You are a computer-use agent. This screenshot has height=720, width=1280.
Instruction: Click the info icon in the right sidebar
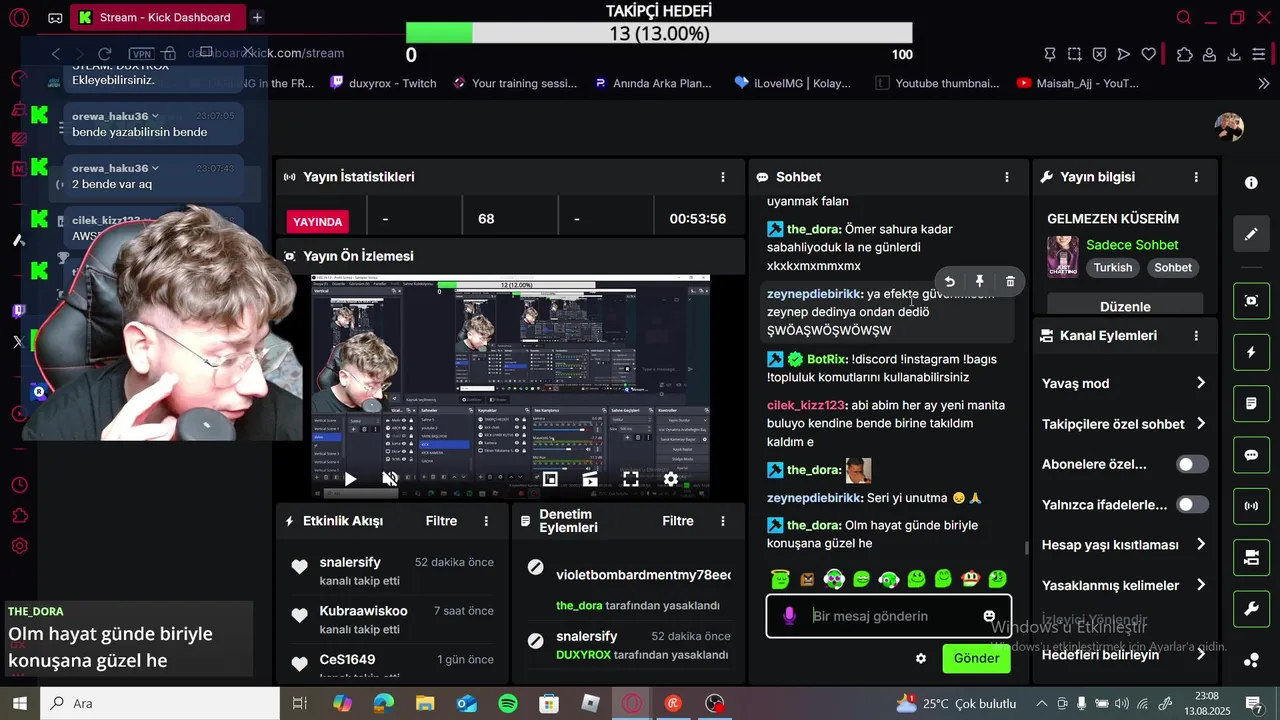(1251, 183)
